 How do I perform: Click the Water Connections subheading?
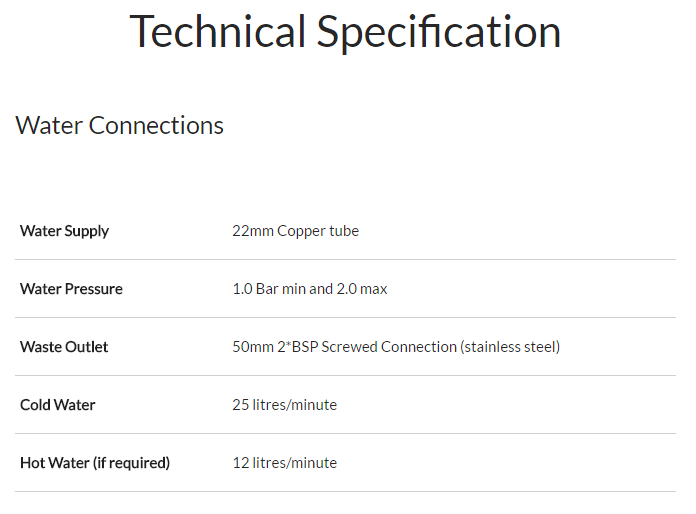(120, 126)
